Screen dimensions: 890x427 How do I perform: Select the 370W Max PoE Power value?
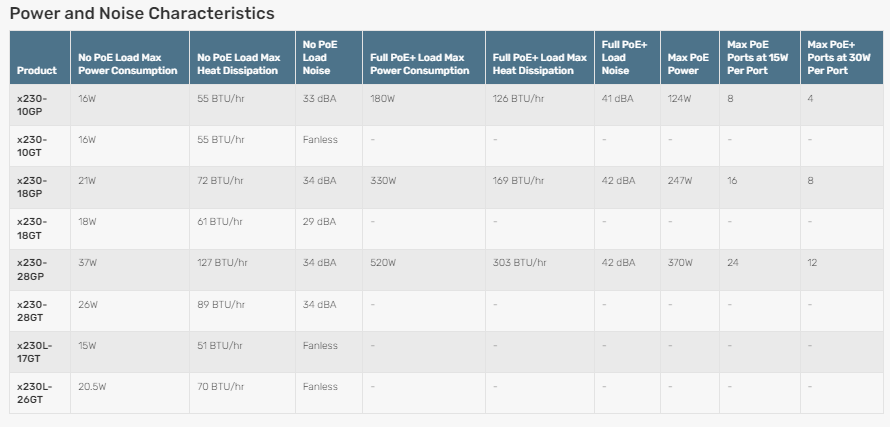(680, 263)
